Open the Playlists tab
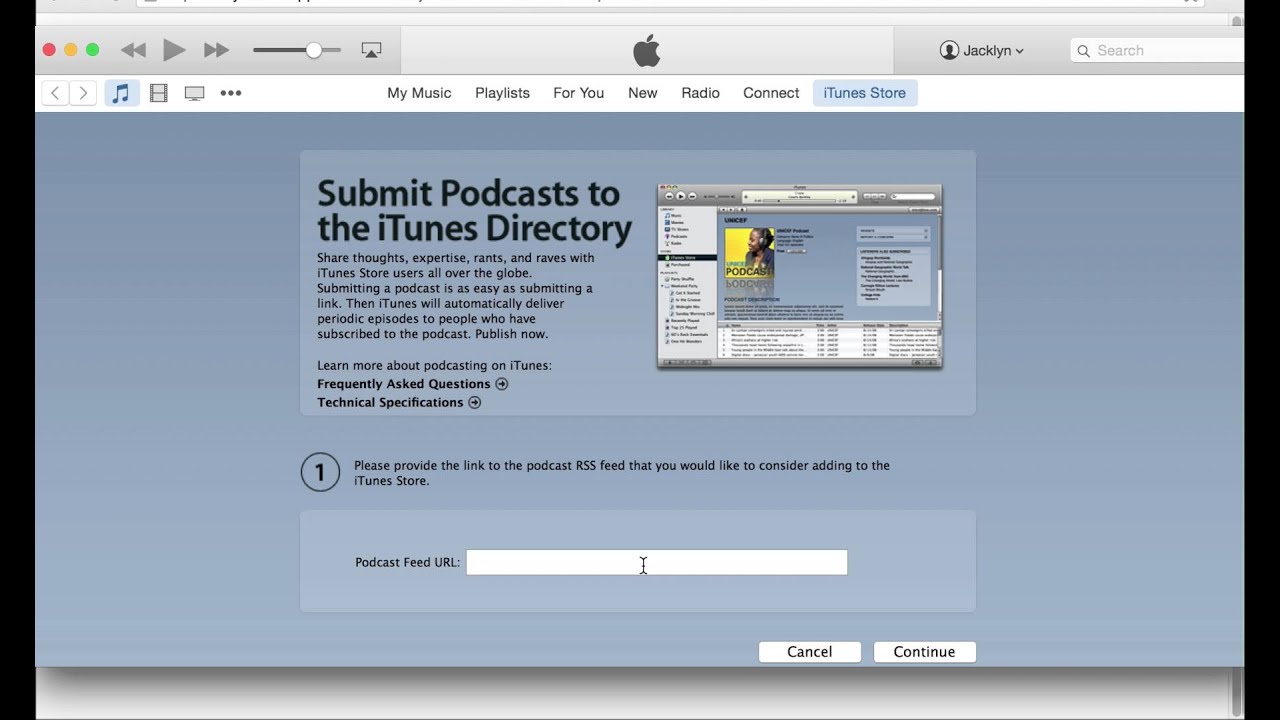 coord(502,93)
